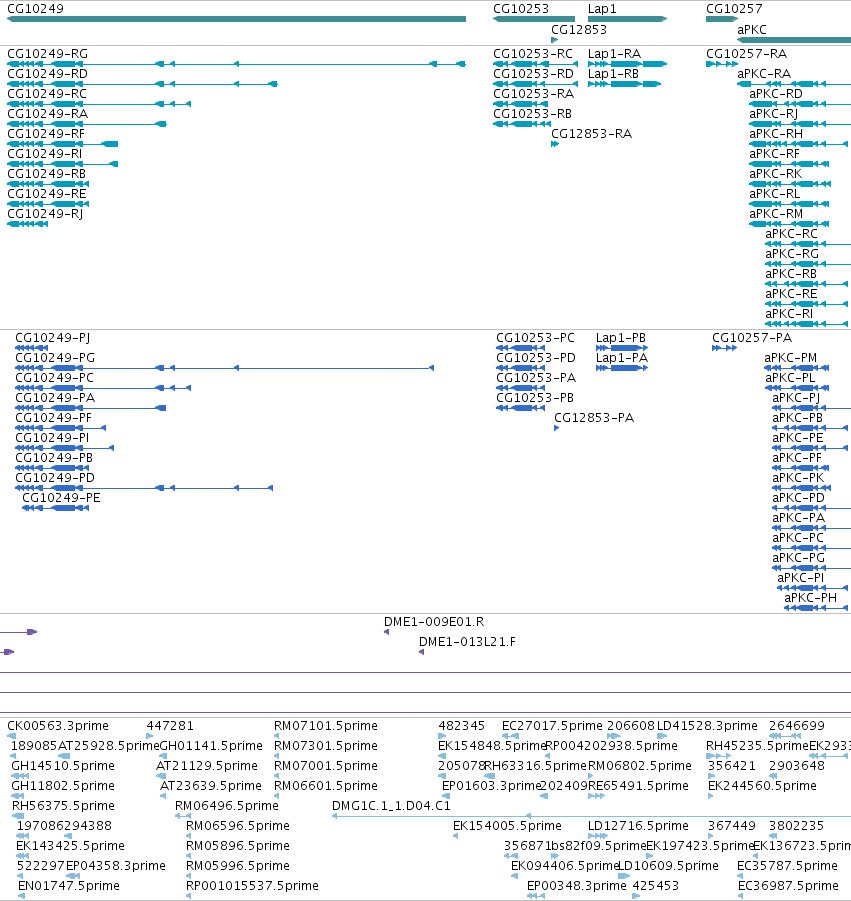The image size is (851, 901).
Task: Click EST label RH56375.5prime
Action: [63, 806]
